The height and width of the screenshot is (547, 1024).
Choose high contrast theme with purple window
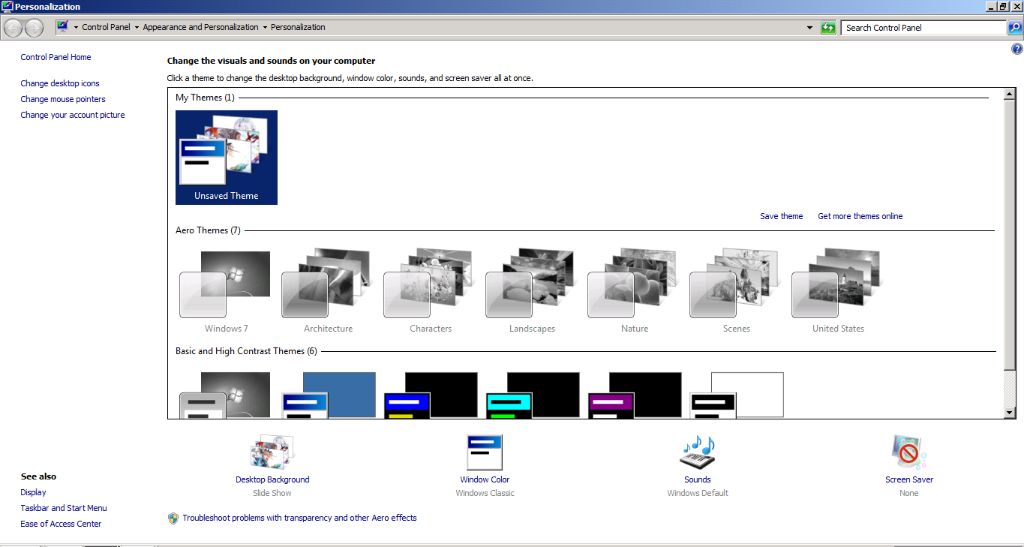[x=635, y=395]
